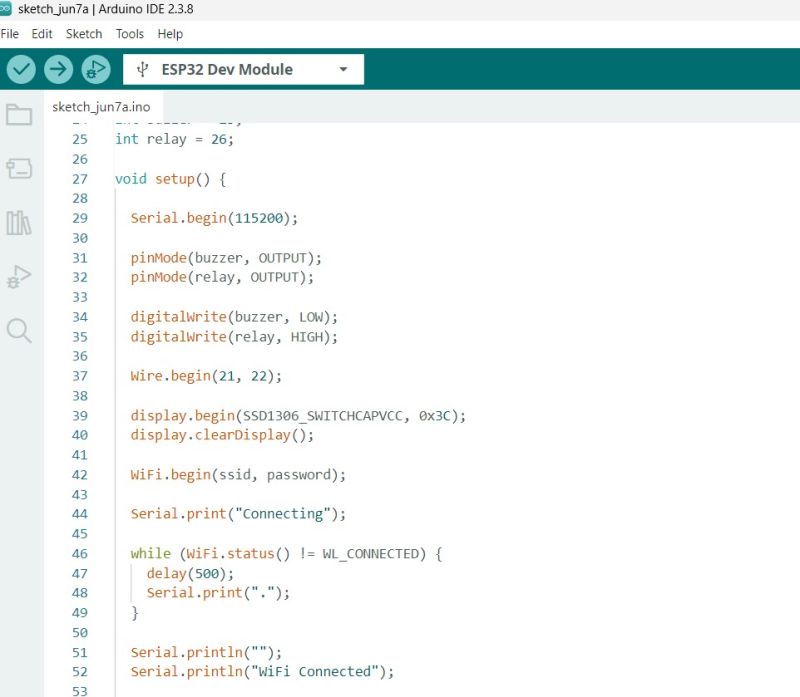Open the Tools menu

click(x=130, y=34)
